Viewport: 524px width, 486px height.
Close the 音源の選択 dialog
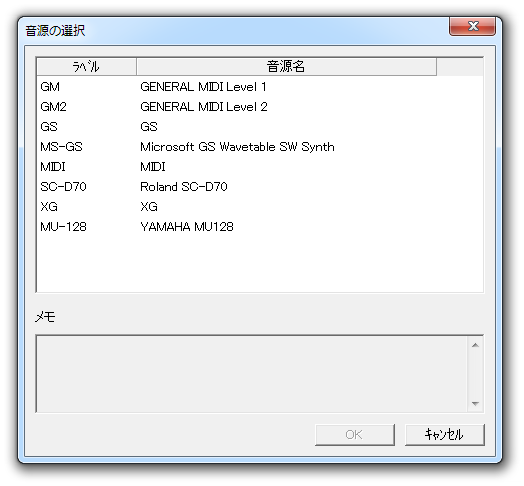473,26
